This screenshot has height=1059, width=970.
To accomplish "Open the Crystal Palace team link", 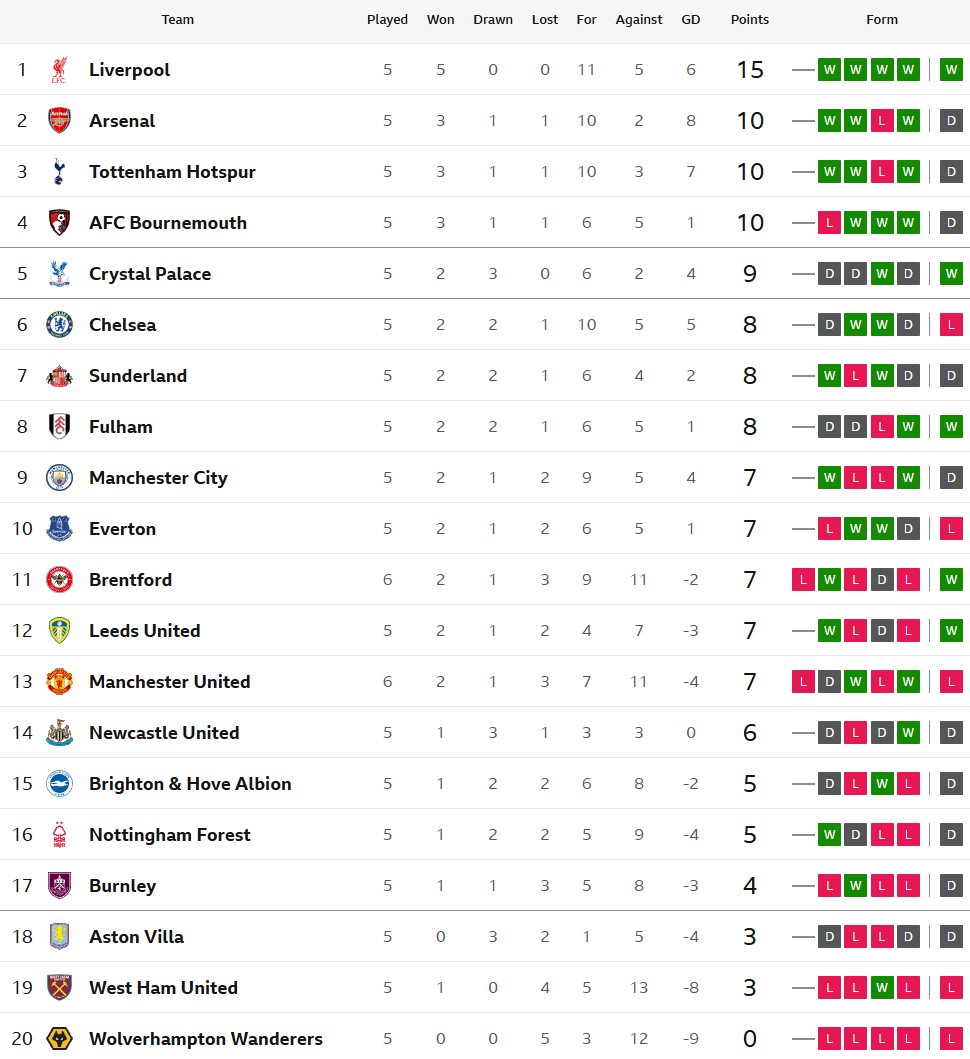I will (150, 274).
